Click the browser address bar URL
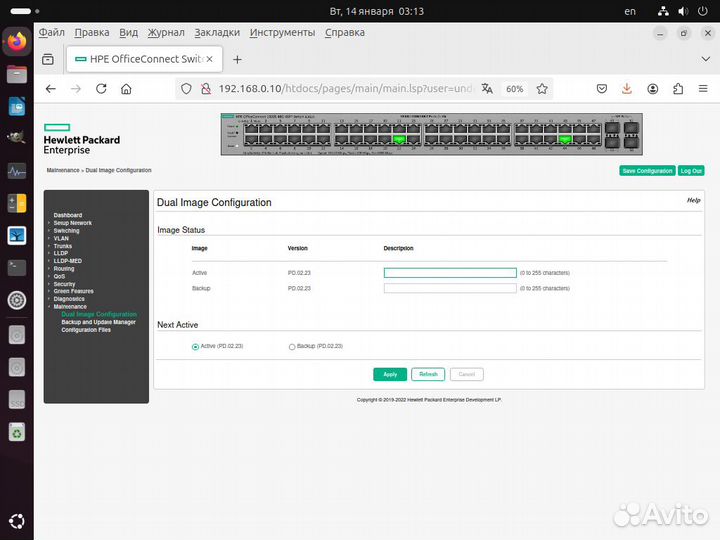720x540 pixels. click(345, 89)
